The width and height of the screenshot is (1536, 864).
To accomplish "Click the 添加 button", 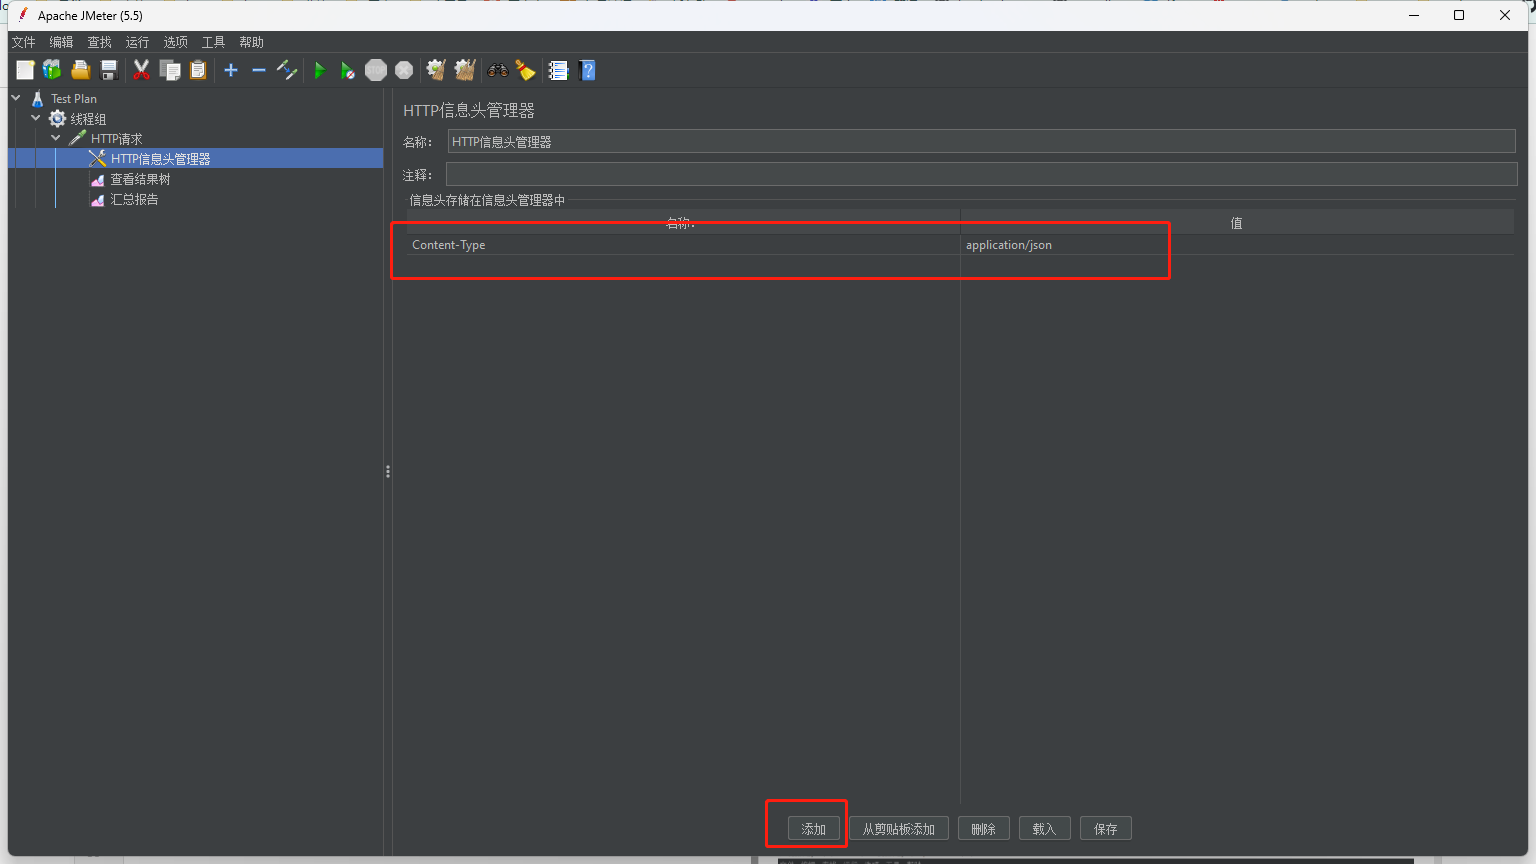I will (x=813, y=829).
